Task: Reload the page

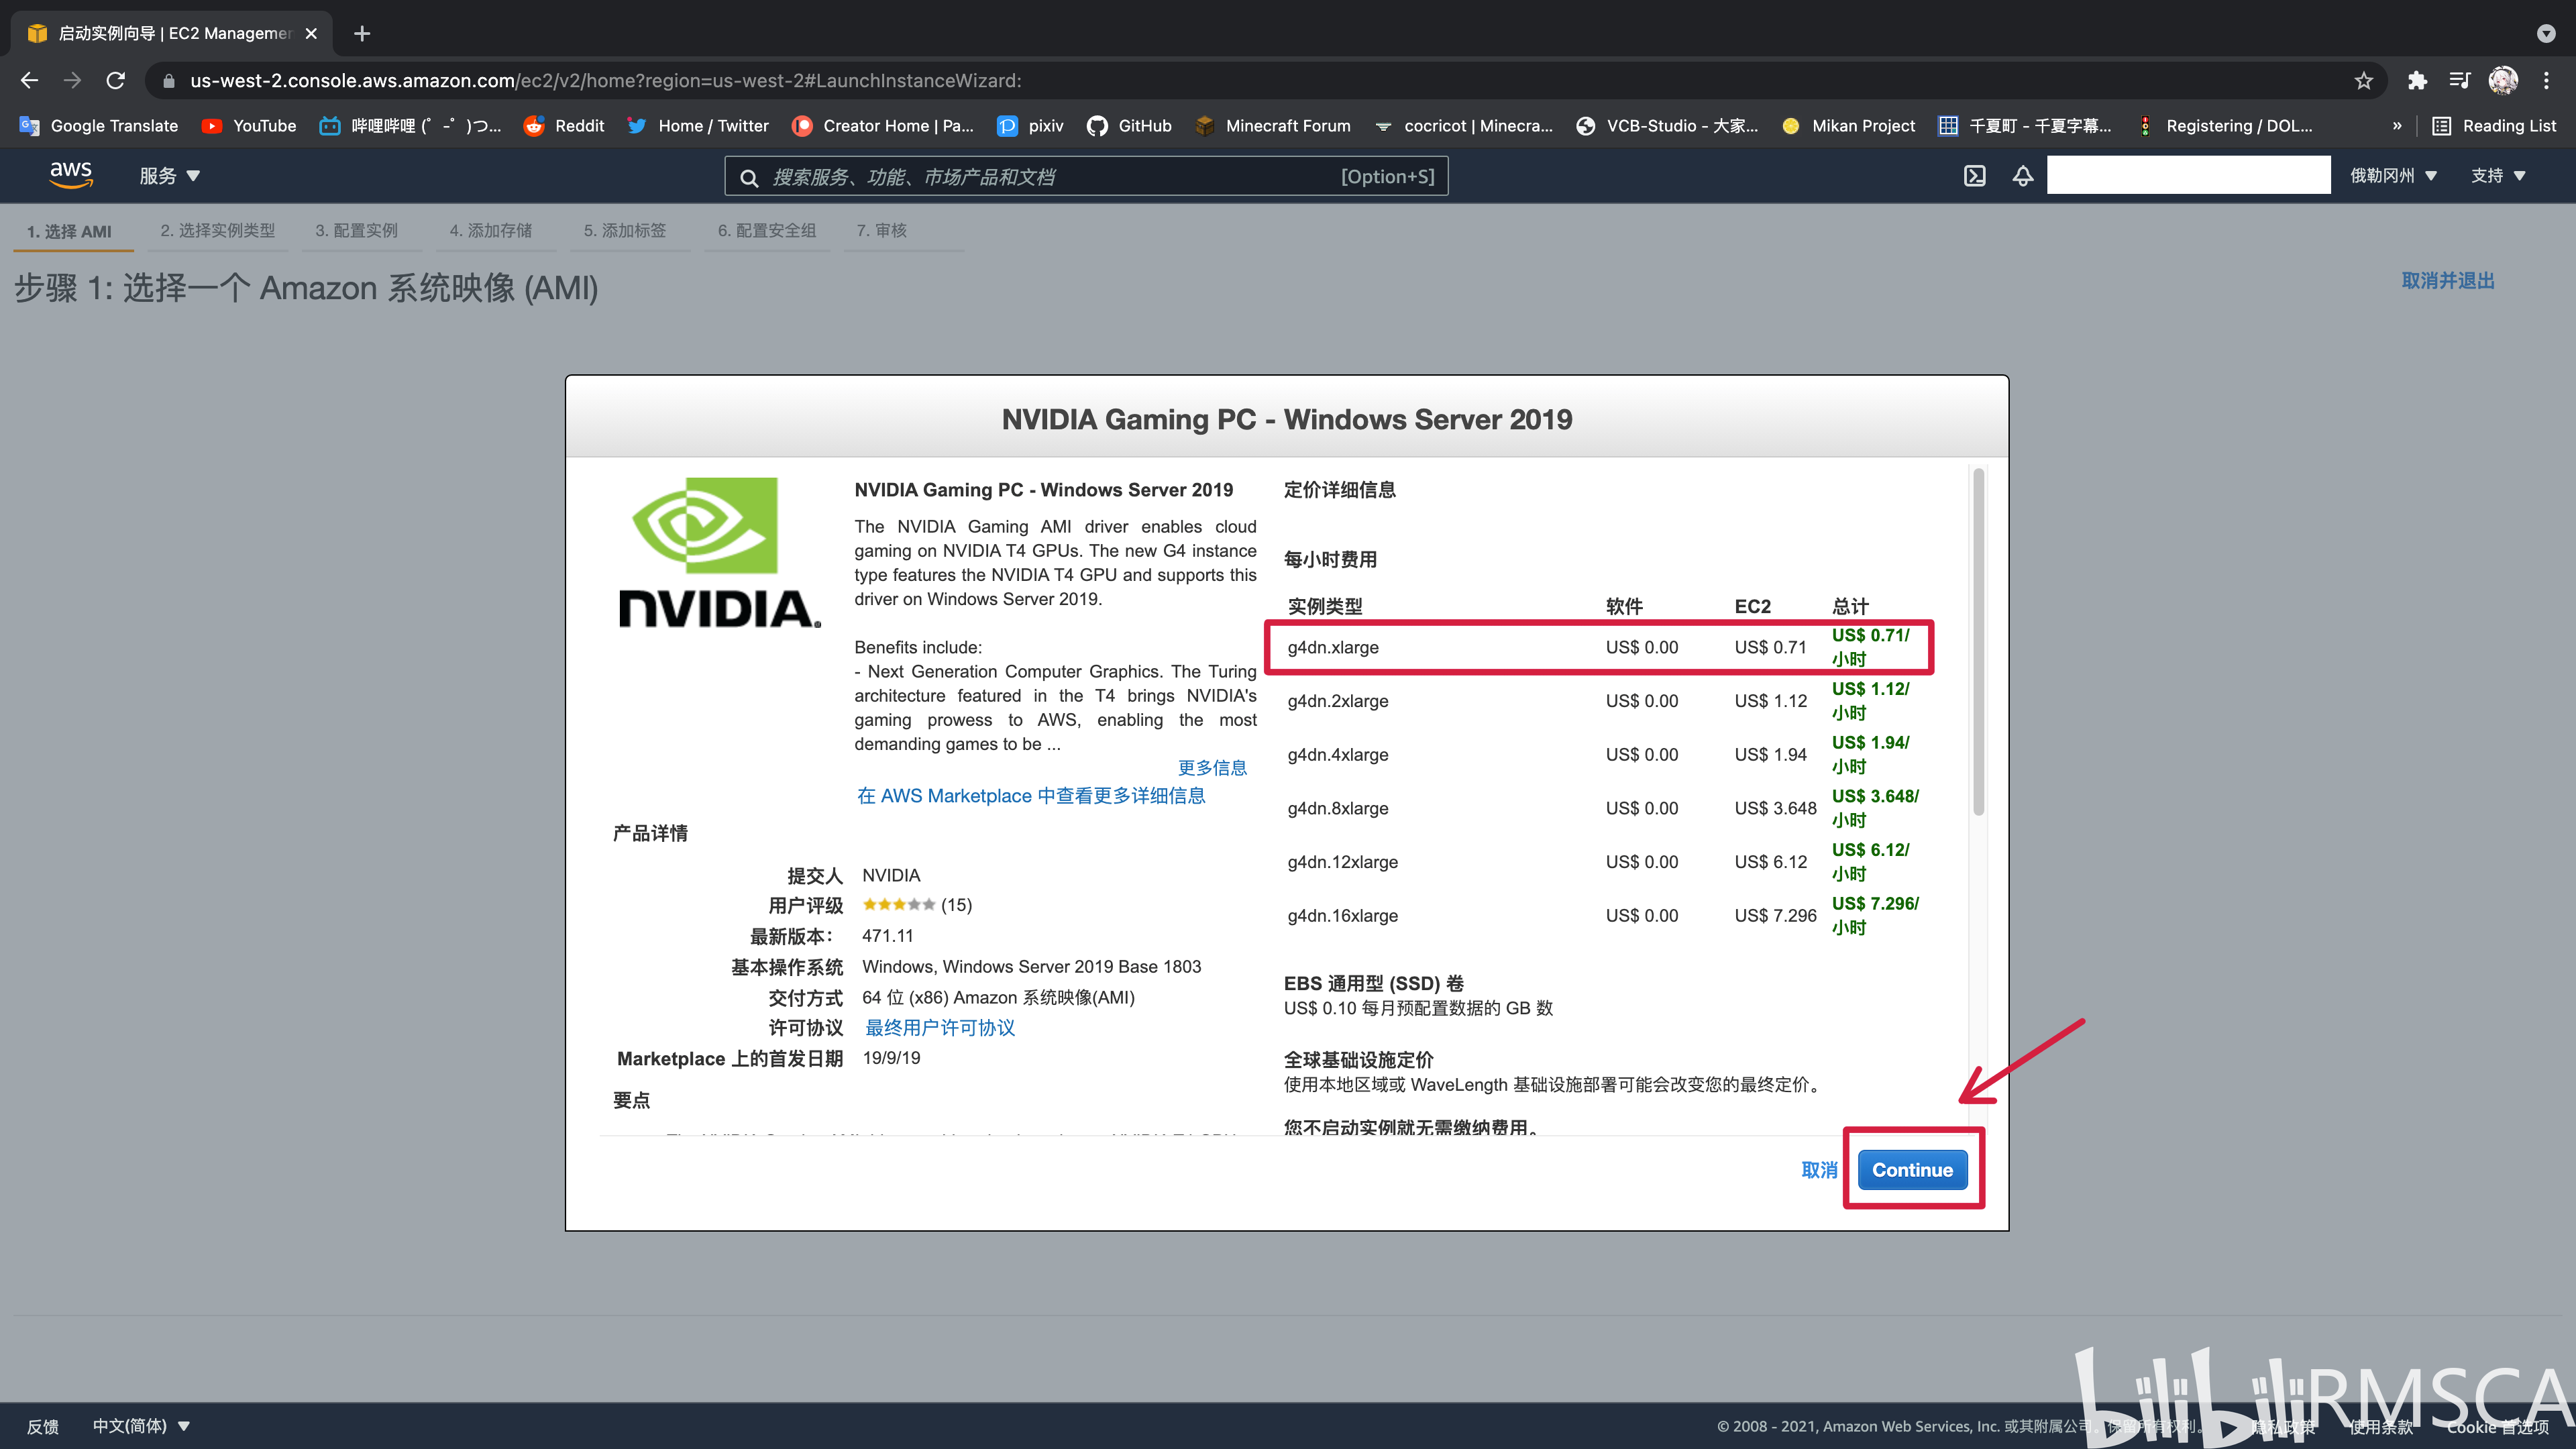Action: coord(116,81)
